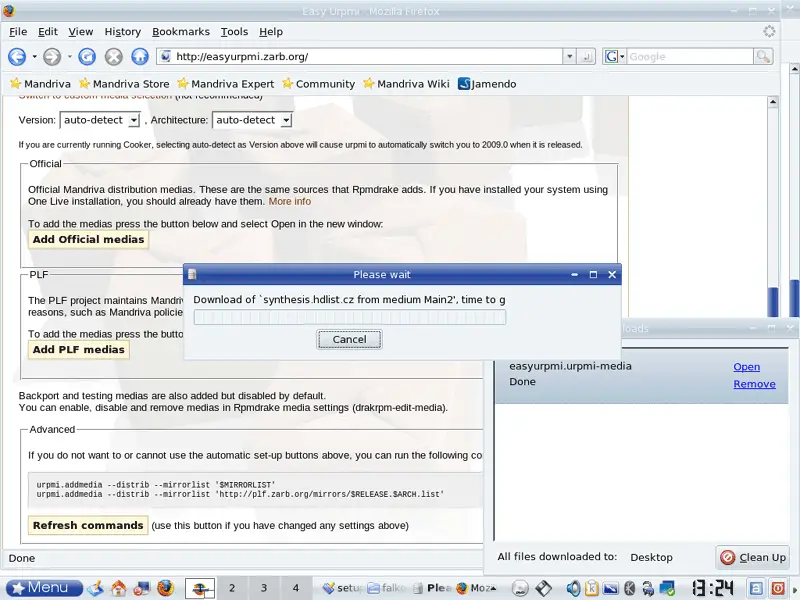
Task: Click the Bluetooth tray icon
Action: pos(630,588)
